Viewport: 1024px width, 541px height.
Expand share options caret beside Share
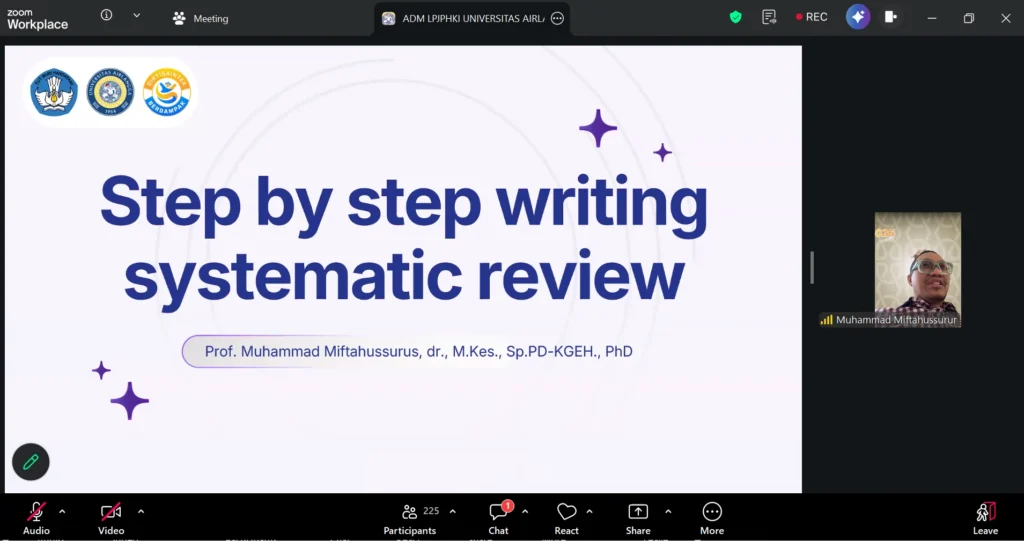pyautogui.click(x=667, y=512)
